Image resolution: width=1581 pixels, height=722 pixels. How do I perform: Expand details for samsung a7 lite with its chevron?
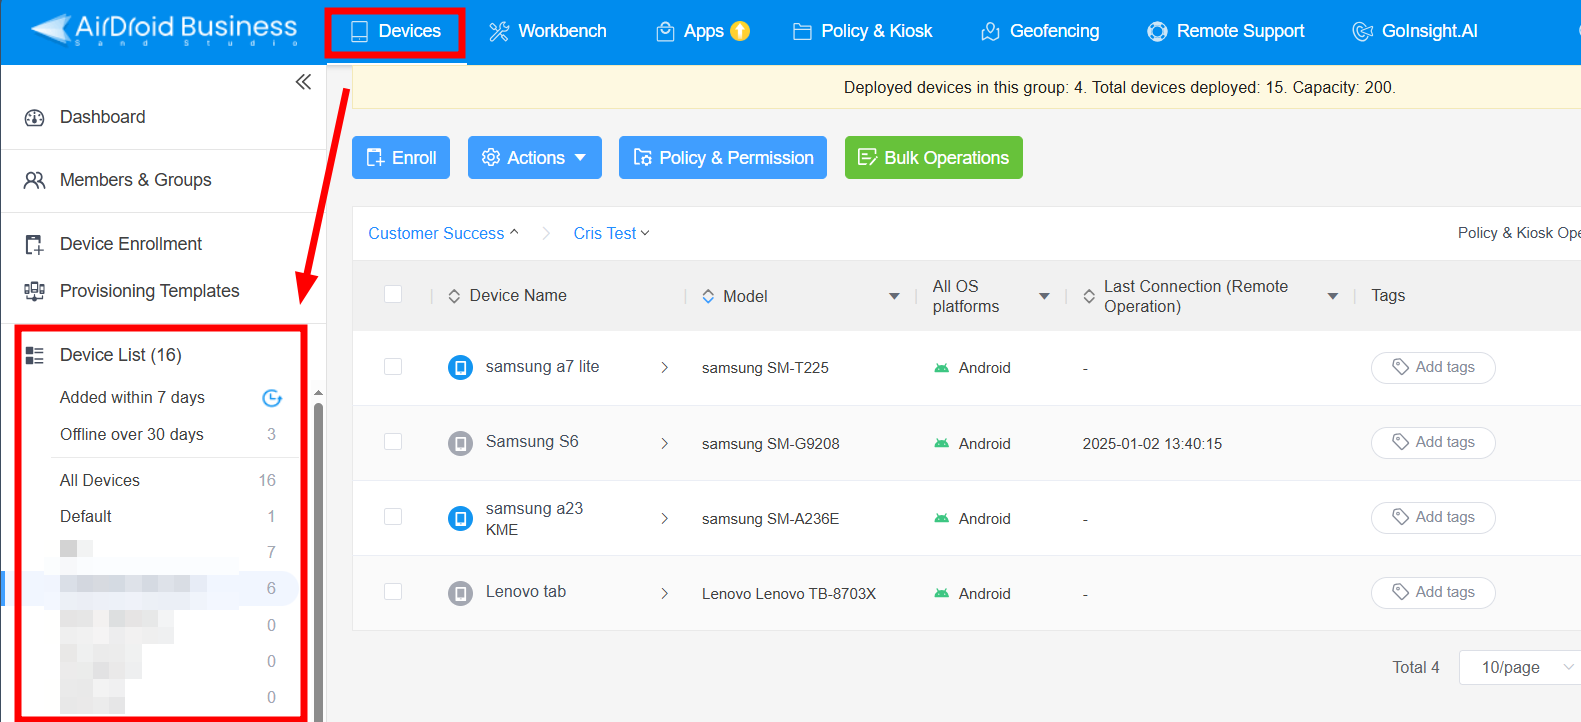pos(665,368)
